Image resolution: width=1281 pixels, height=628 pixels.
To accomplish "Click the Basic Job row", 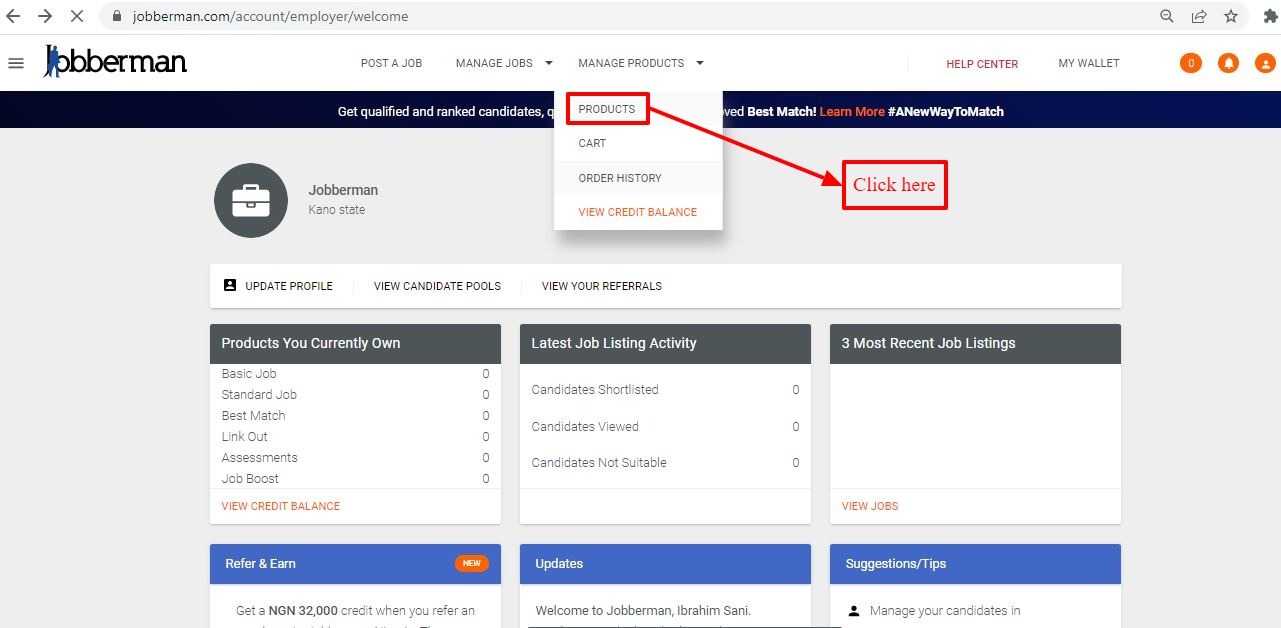I will pos(355,374).
